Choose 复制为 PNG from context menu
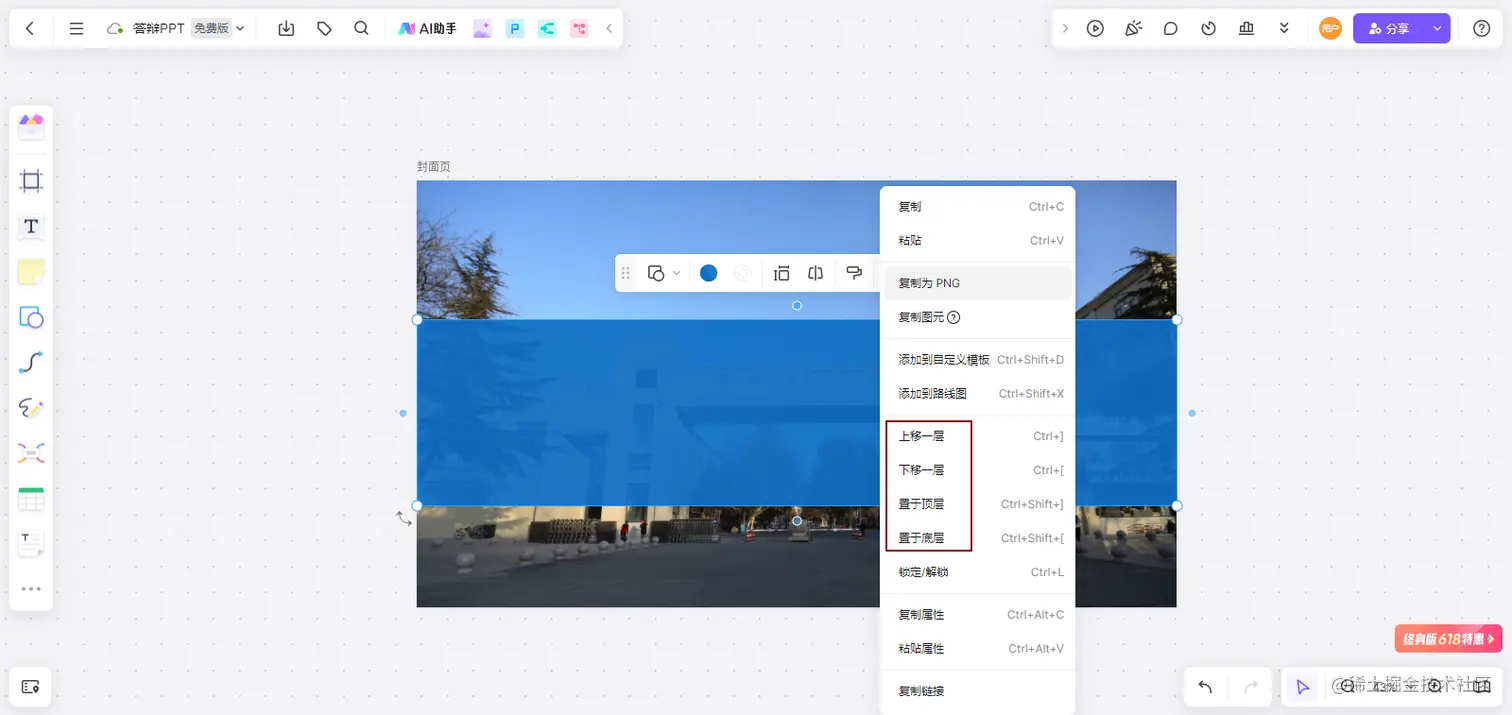This screenshot has width=1512, height=715. point(978,283)
